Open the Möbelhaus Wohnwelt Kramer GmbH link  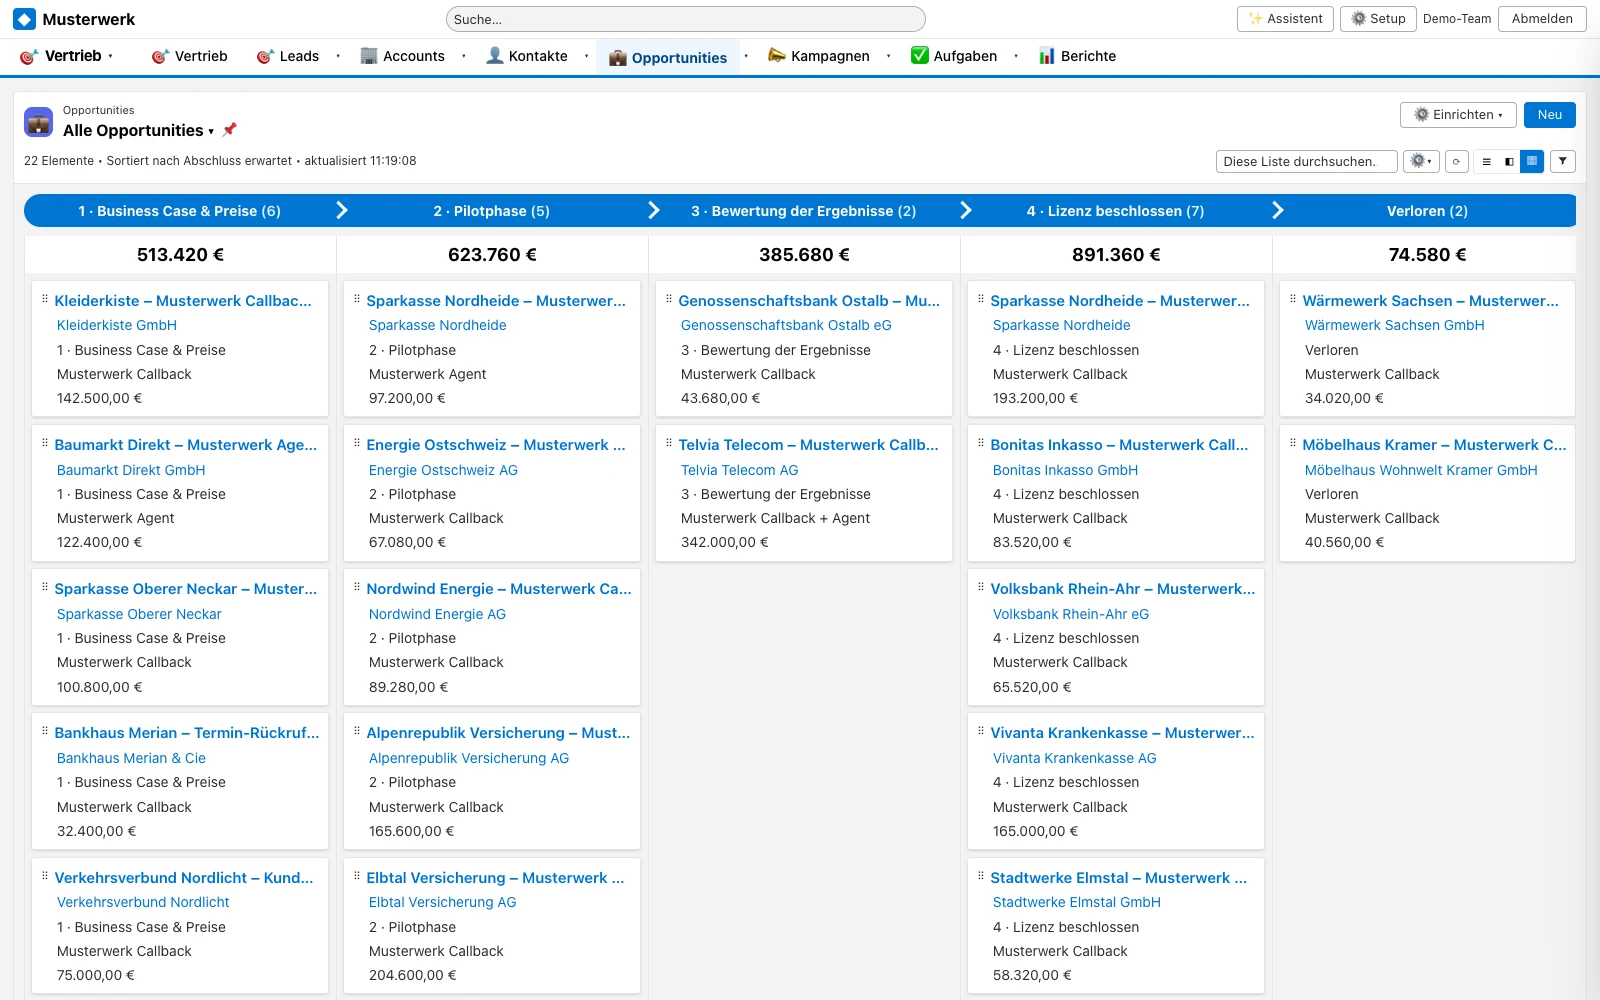(1421, 470)
